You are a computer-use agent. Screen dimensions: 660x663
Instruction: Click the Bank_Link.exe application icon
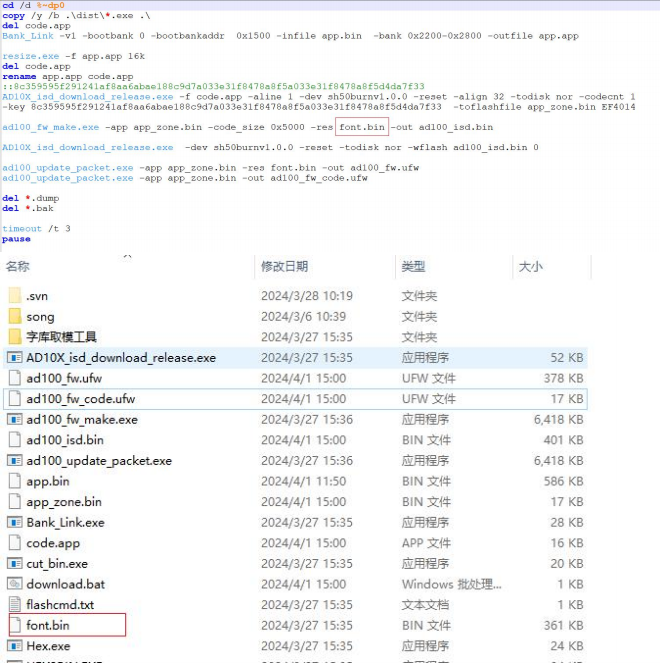[15, 522]
